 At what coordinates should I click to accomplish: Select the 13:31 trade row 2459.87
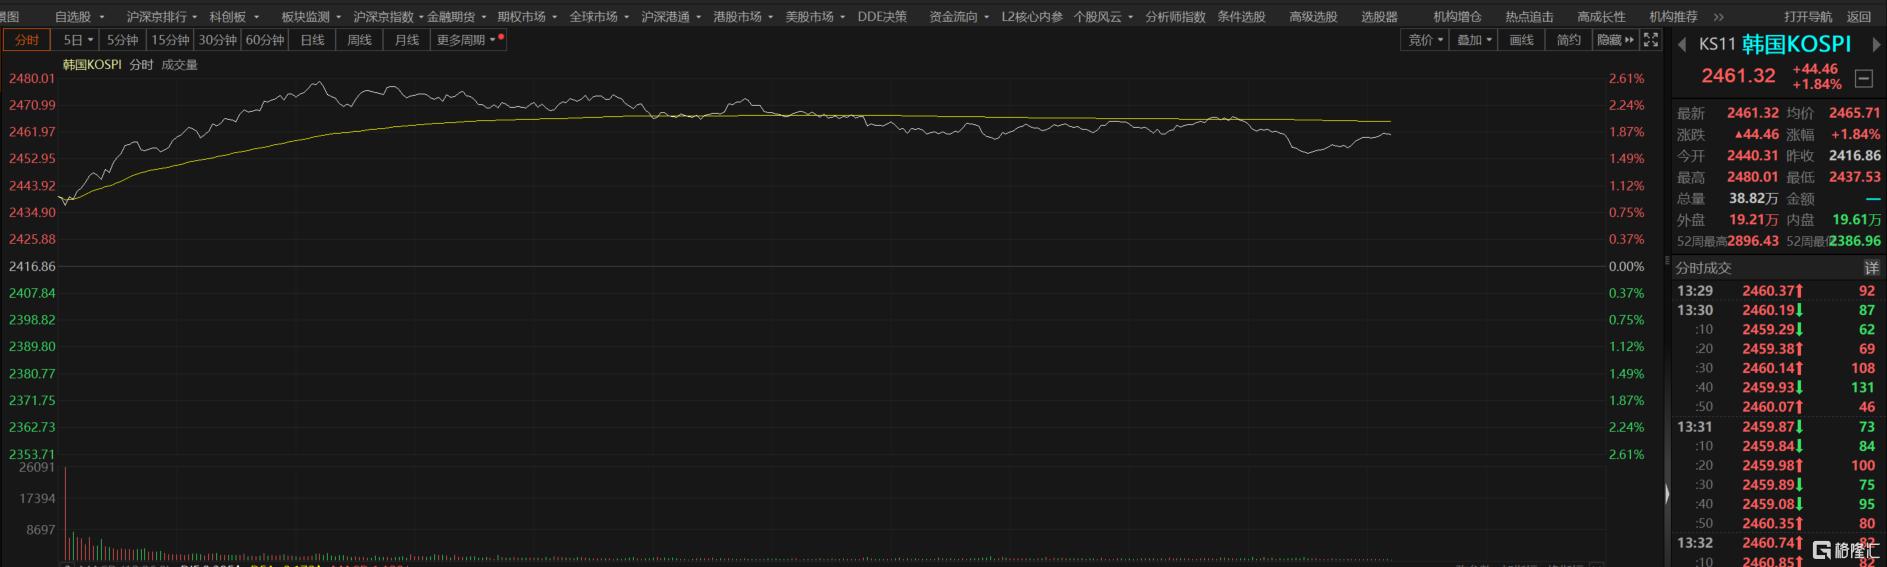(x=1777, y=426)
